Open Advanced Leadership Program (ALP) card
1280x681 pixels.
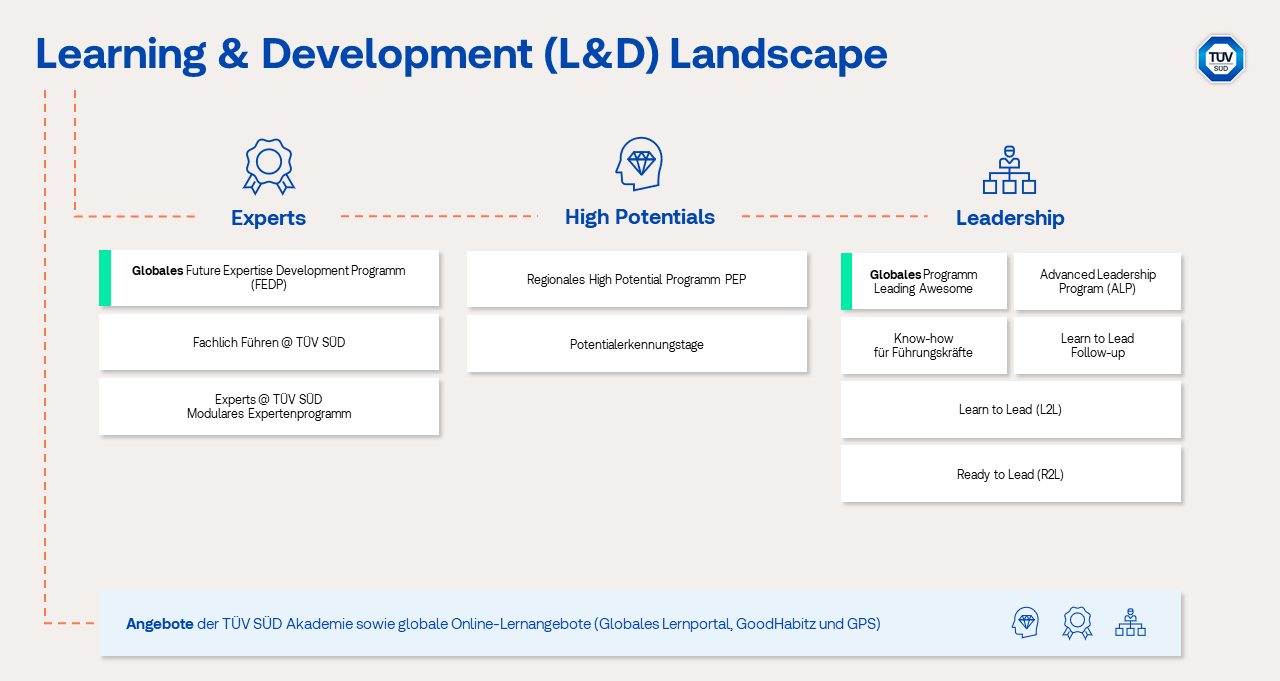1098,281
